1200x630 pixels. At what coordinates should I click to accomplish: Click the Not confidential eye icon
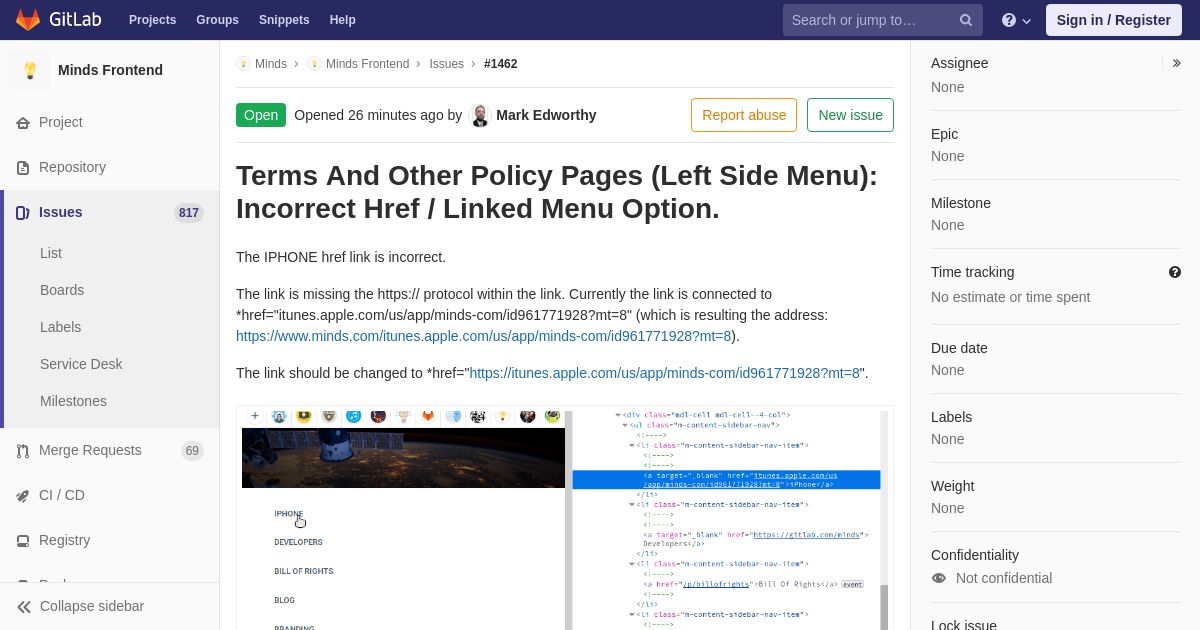(x=938, y=578)
